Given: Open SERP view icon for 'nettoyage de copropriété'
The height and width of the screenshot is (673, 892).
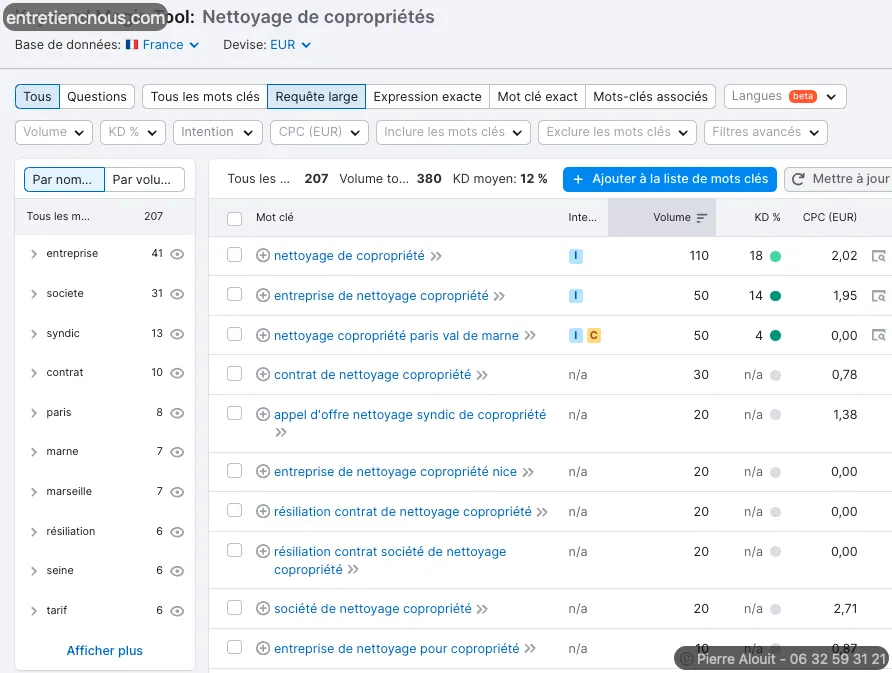Looking at the screenshot, I should click(x=878, y=256).
